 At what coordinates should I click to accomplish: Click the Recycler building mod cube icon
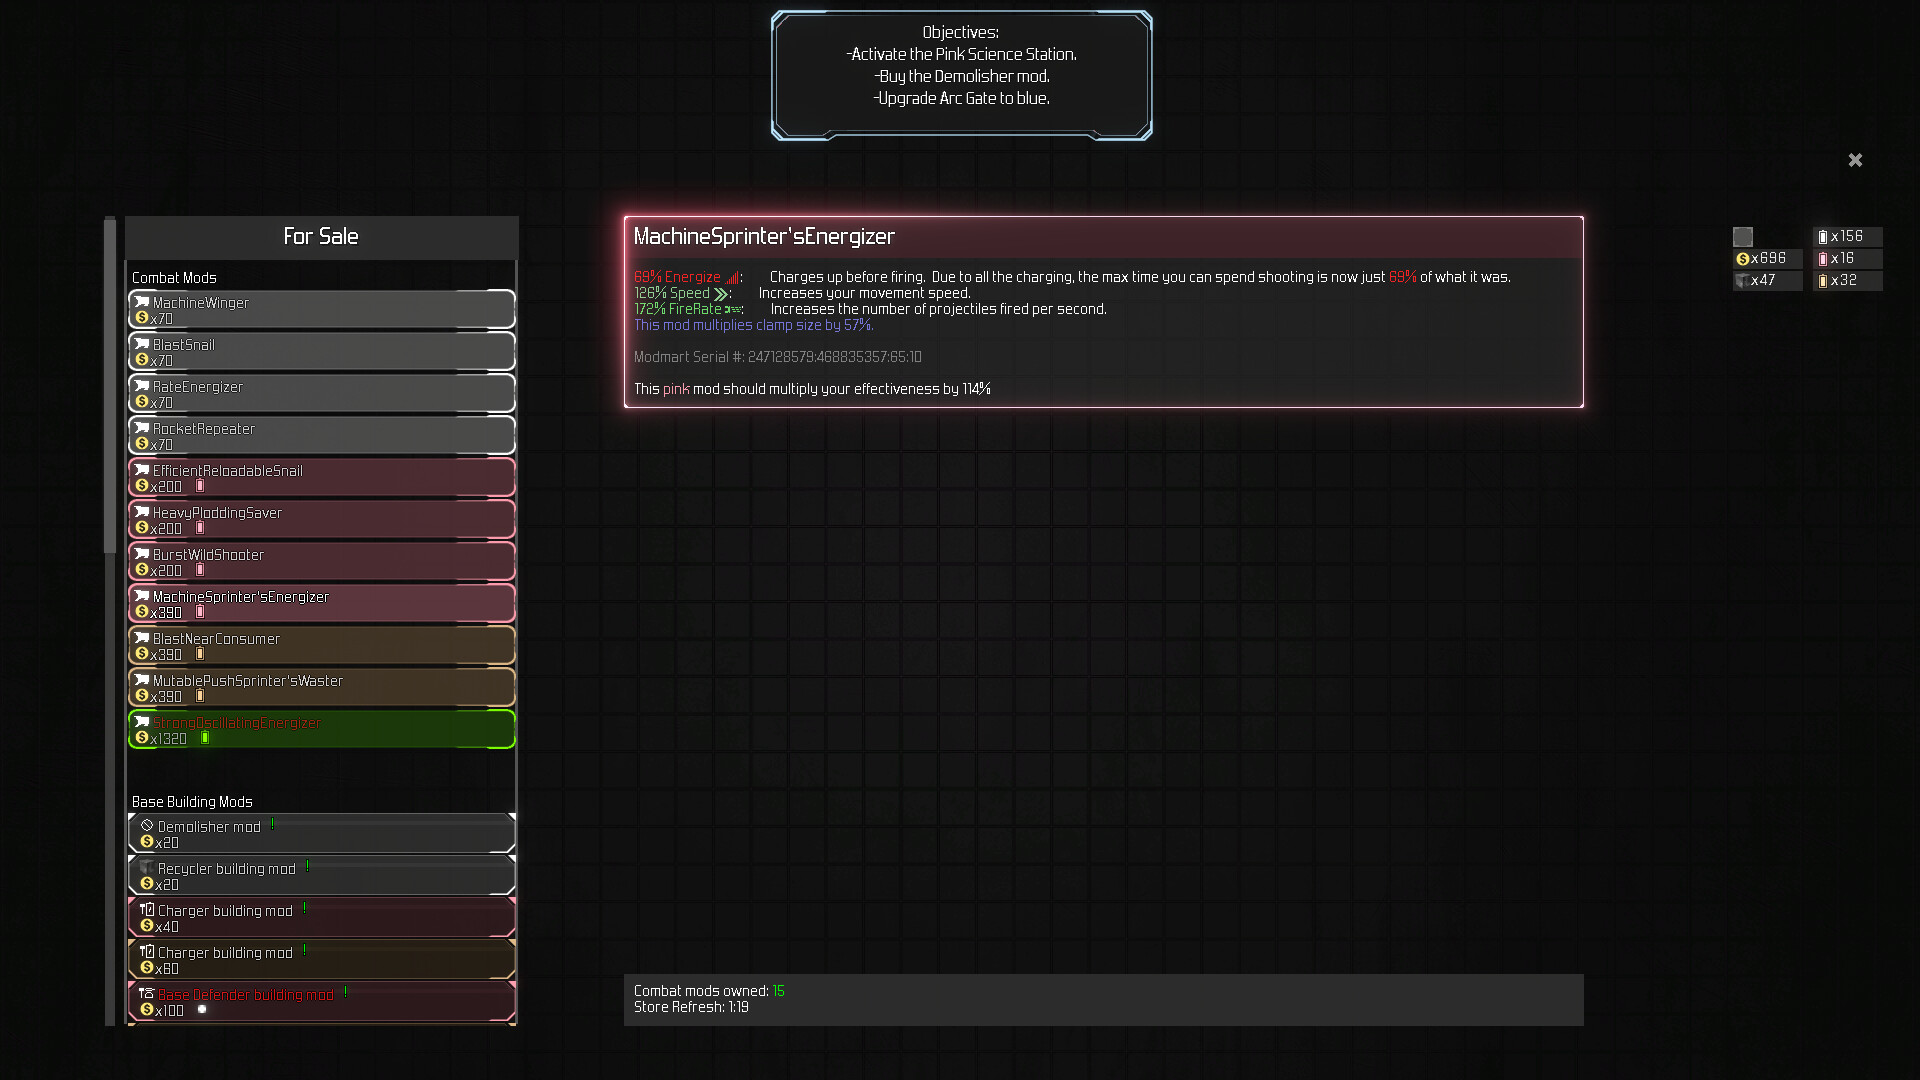[146, 868]
